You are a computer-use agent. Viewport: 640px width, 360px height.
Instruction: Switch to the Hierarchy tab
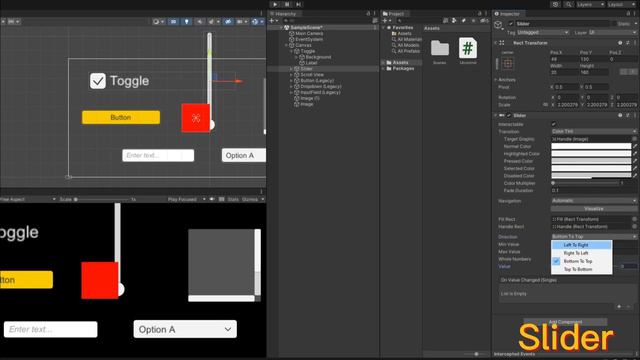tap(283, 13)
